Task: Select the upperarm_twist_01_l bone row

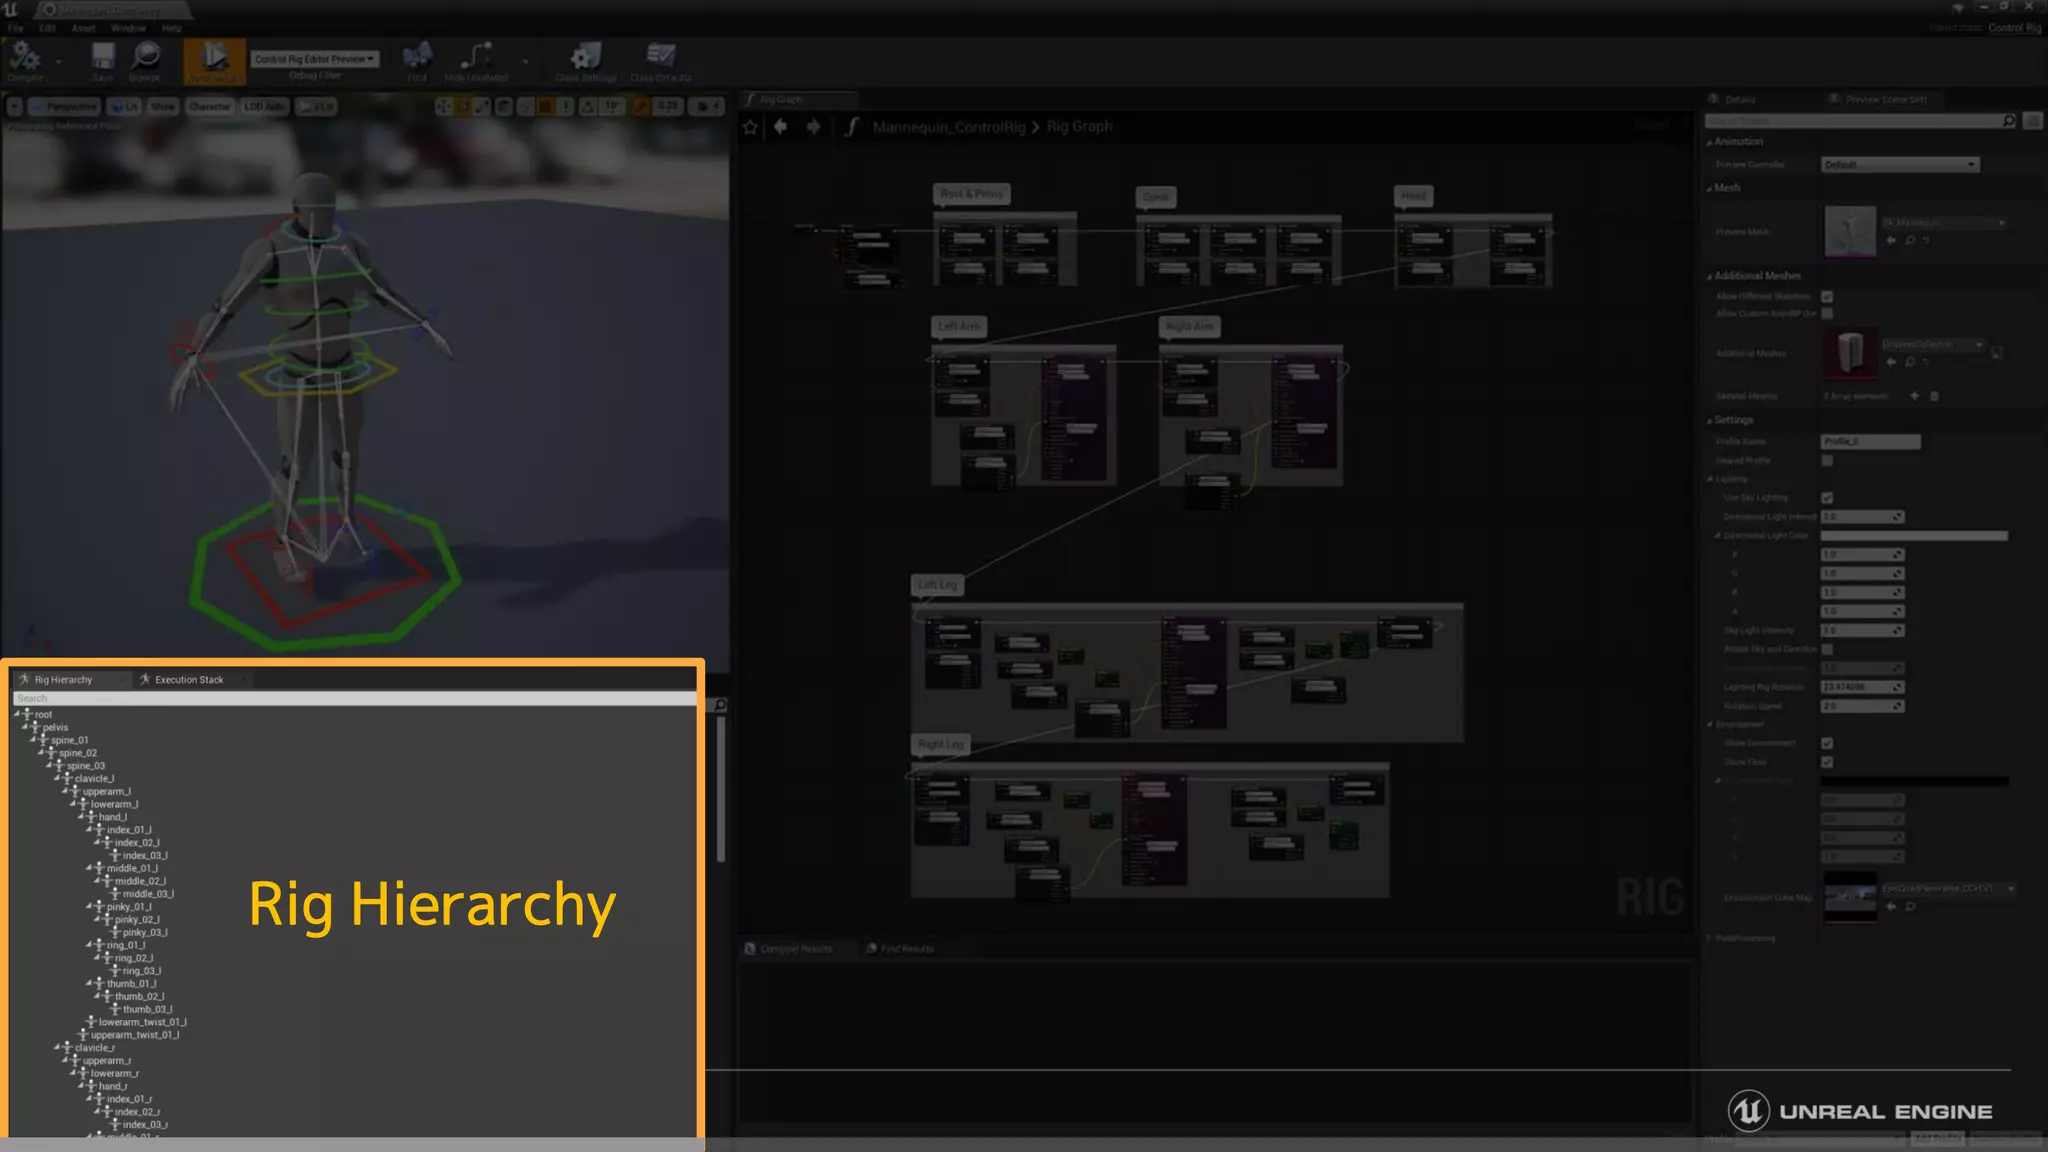Action: tap(135, 1035)
